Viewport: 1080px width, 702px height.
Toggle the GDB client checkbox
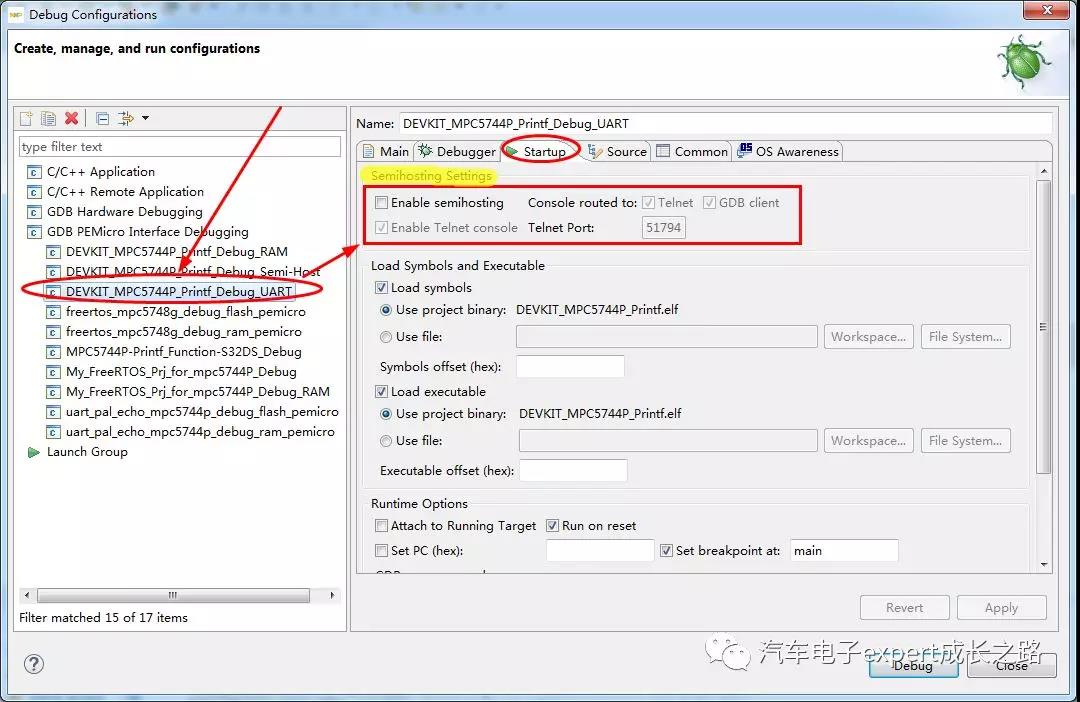709,203
